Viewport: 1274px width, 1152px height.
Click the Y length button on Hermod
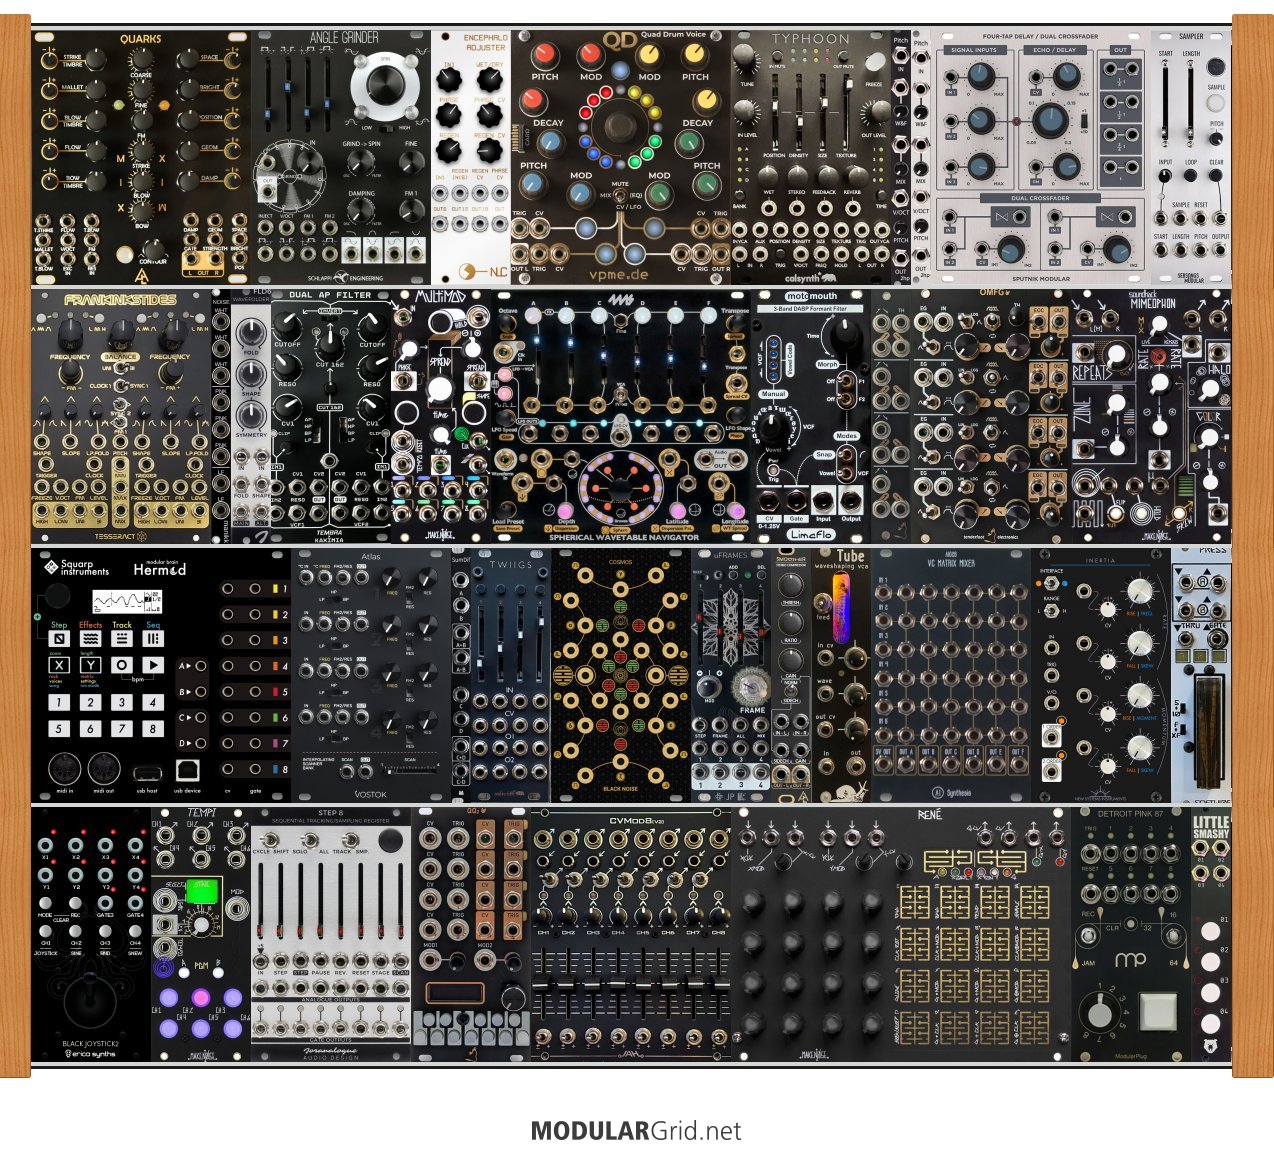click(91, 665)
